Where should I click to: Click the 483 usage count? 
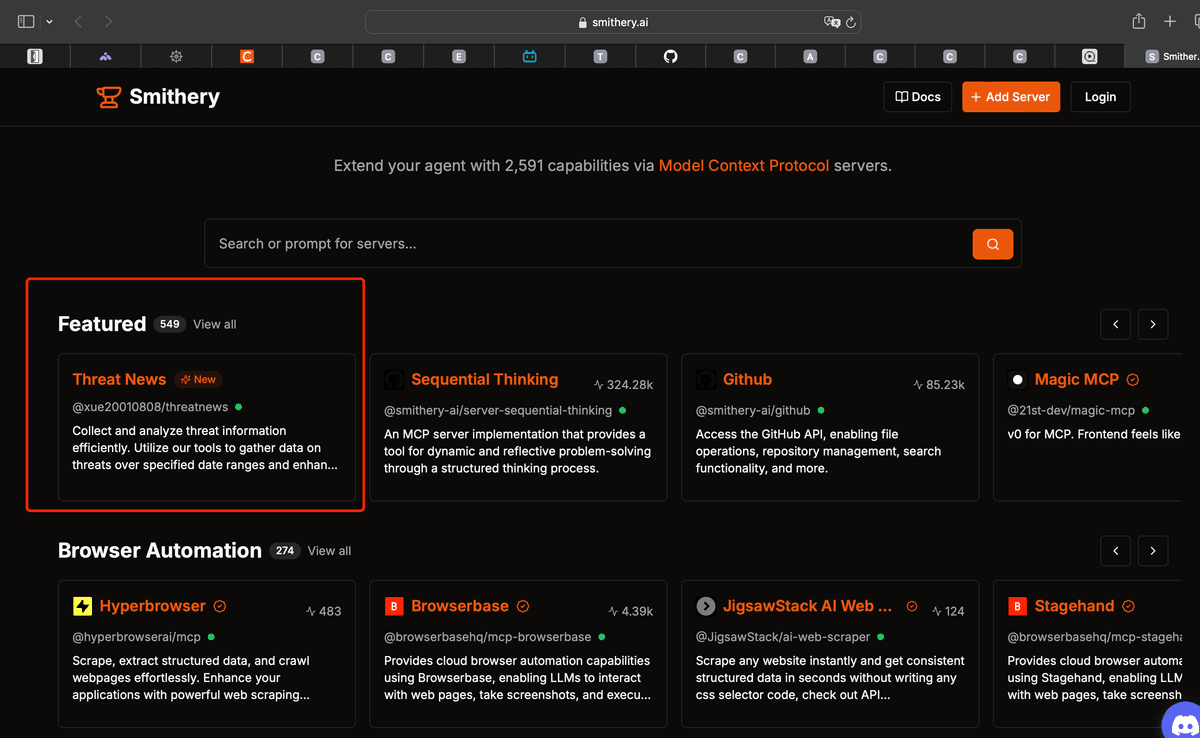[324, 611]
